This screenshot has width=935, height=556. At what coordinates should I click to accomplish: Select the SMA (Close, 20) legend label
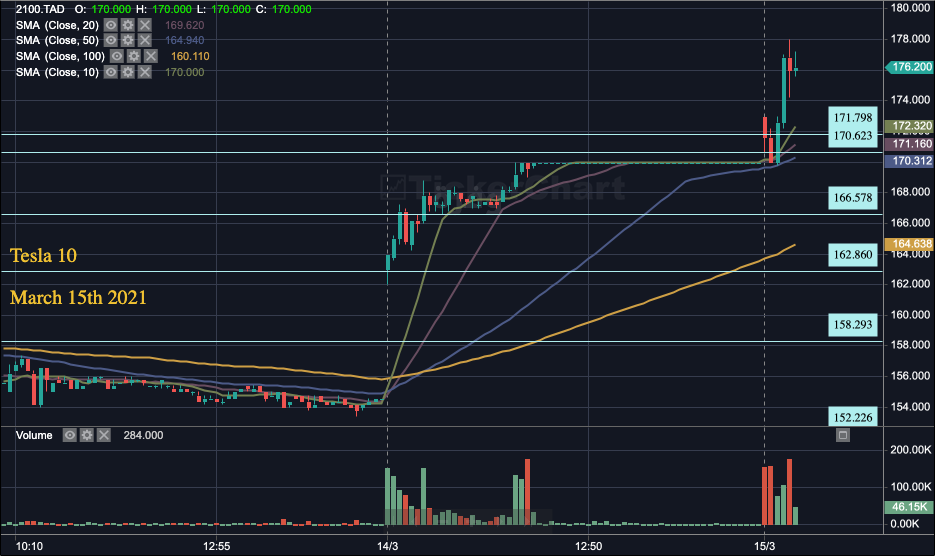point(57,25)
